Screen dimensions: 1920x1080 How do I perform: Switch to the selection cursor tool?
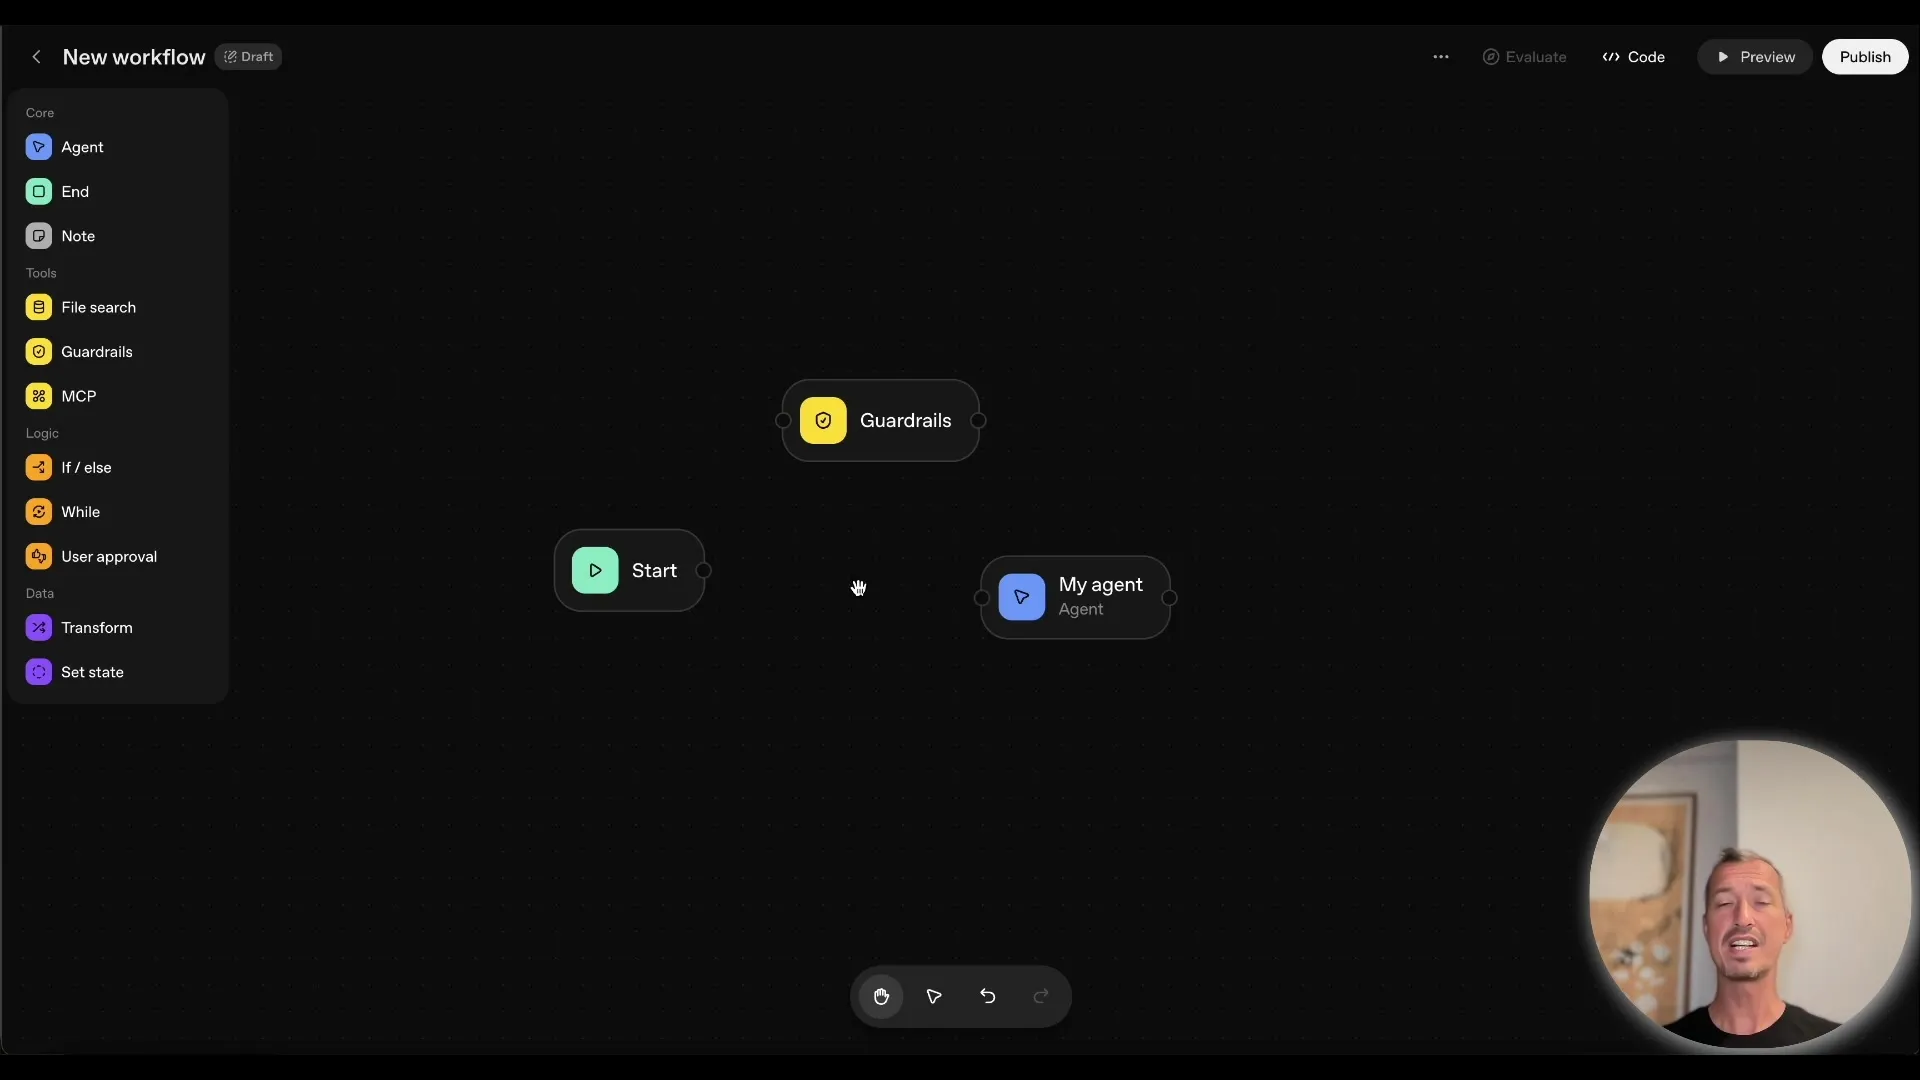pyautogui.click(x=933, y=996)
